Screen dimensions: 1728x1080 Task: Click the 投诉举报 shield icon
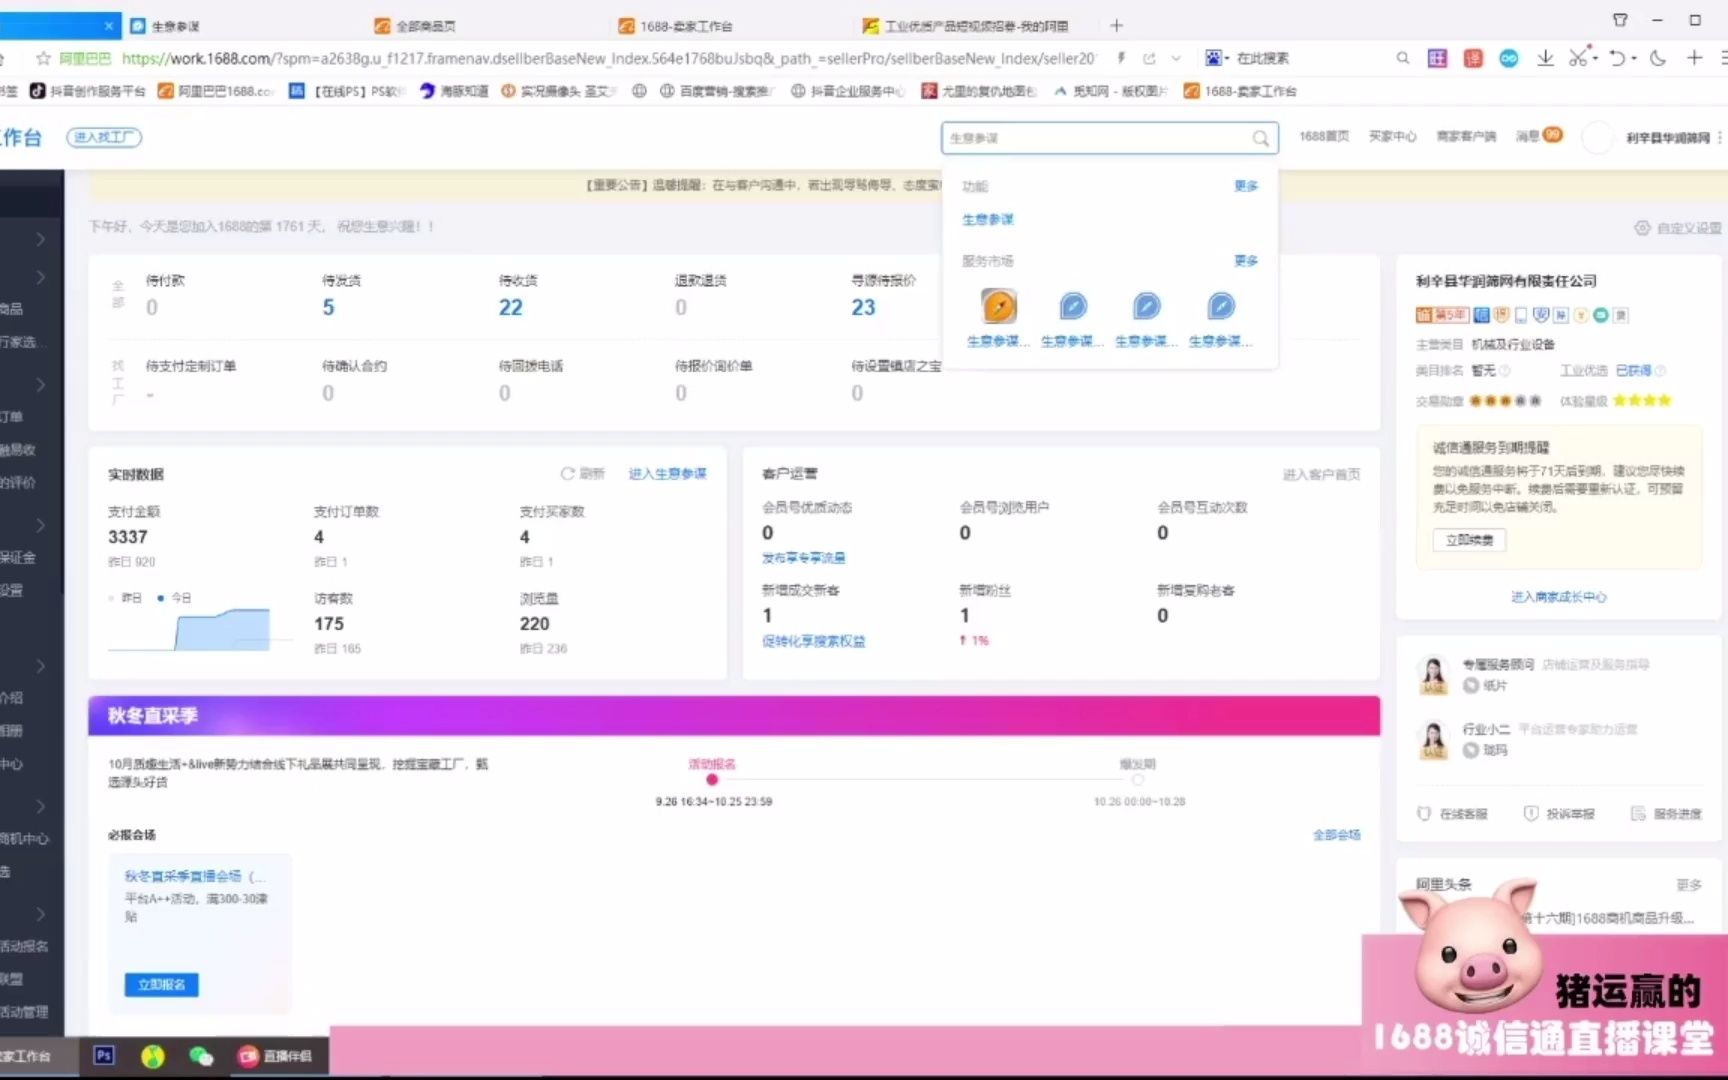pos(1530,813)
